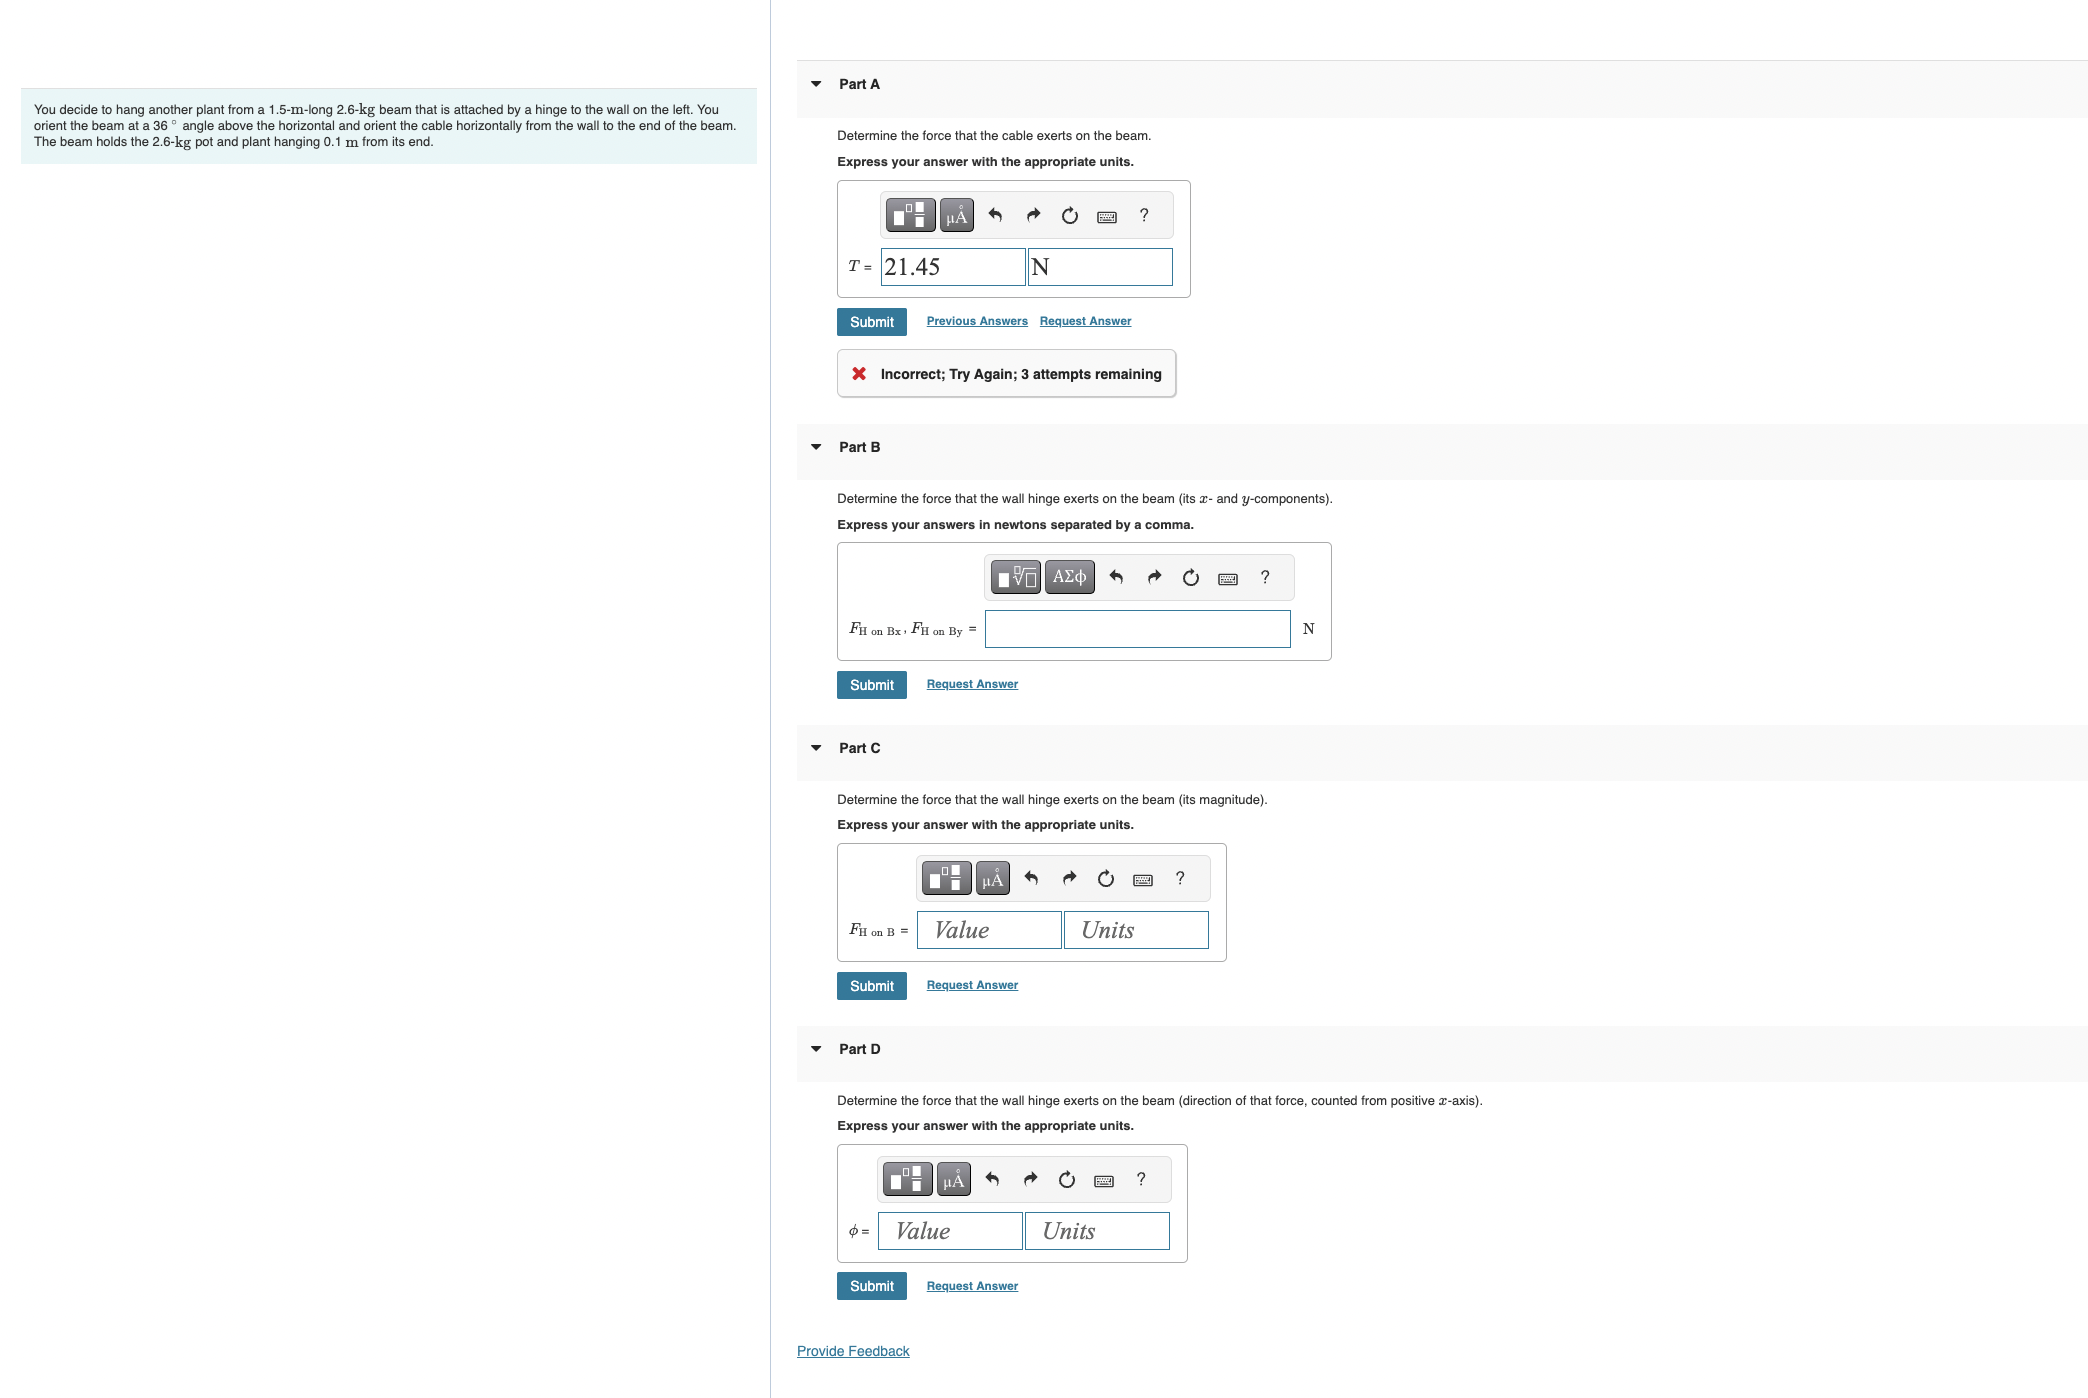Click the undo arrow in Part A toolbar
2088x1398 pixels.
[x=995, y=215]
